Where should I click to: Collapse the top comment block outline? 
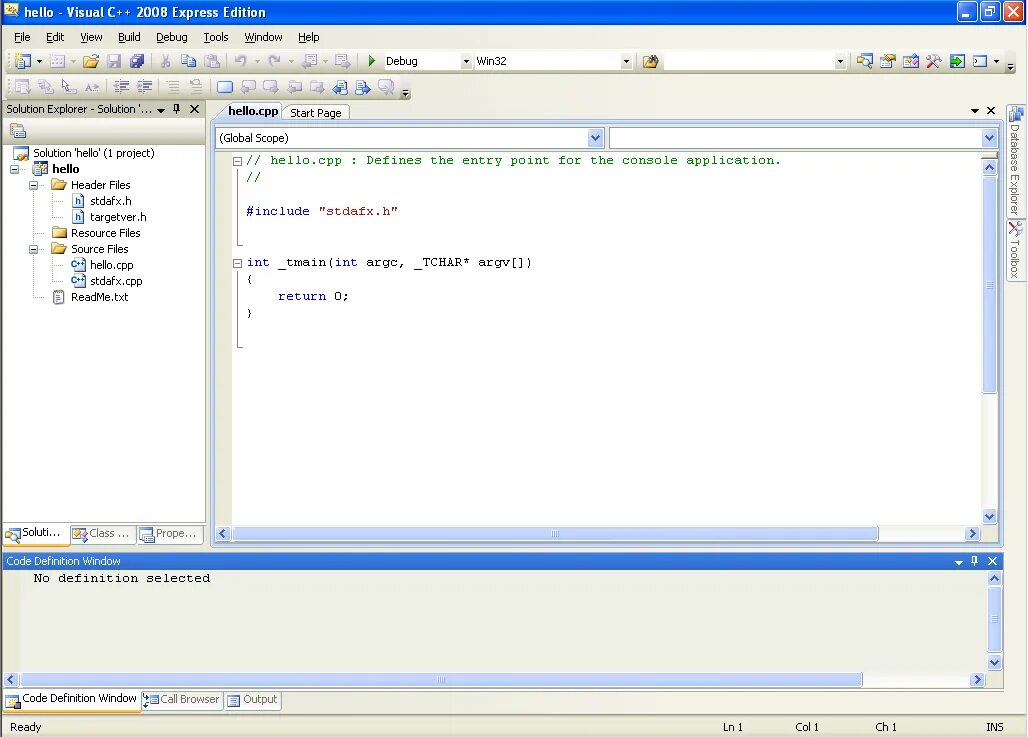point(237,161)
